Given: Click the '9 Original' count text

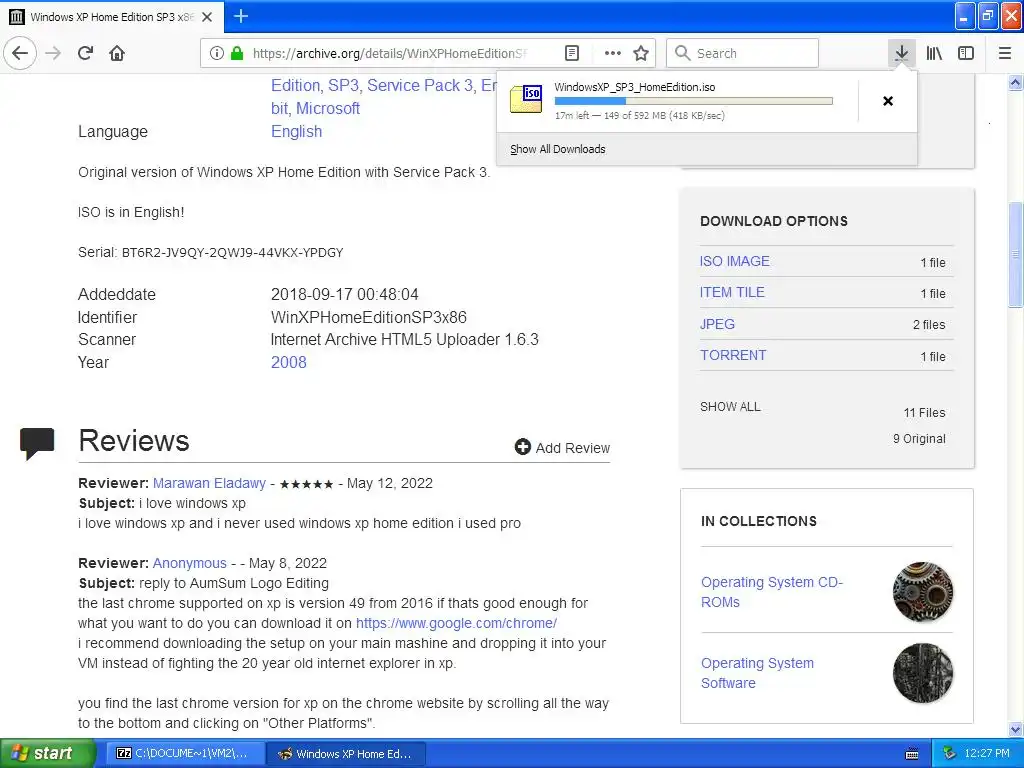Looking at the screenshot, I should [x=919, y=439].
